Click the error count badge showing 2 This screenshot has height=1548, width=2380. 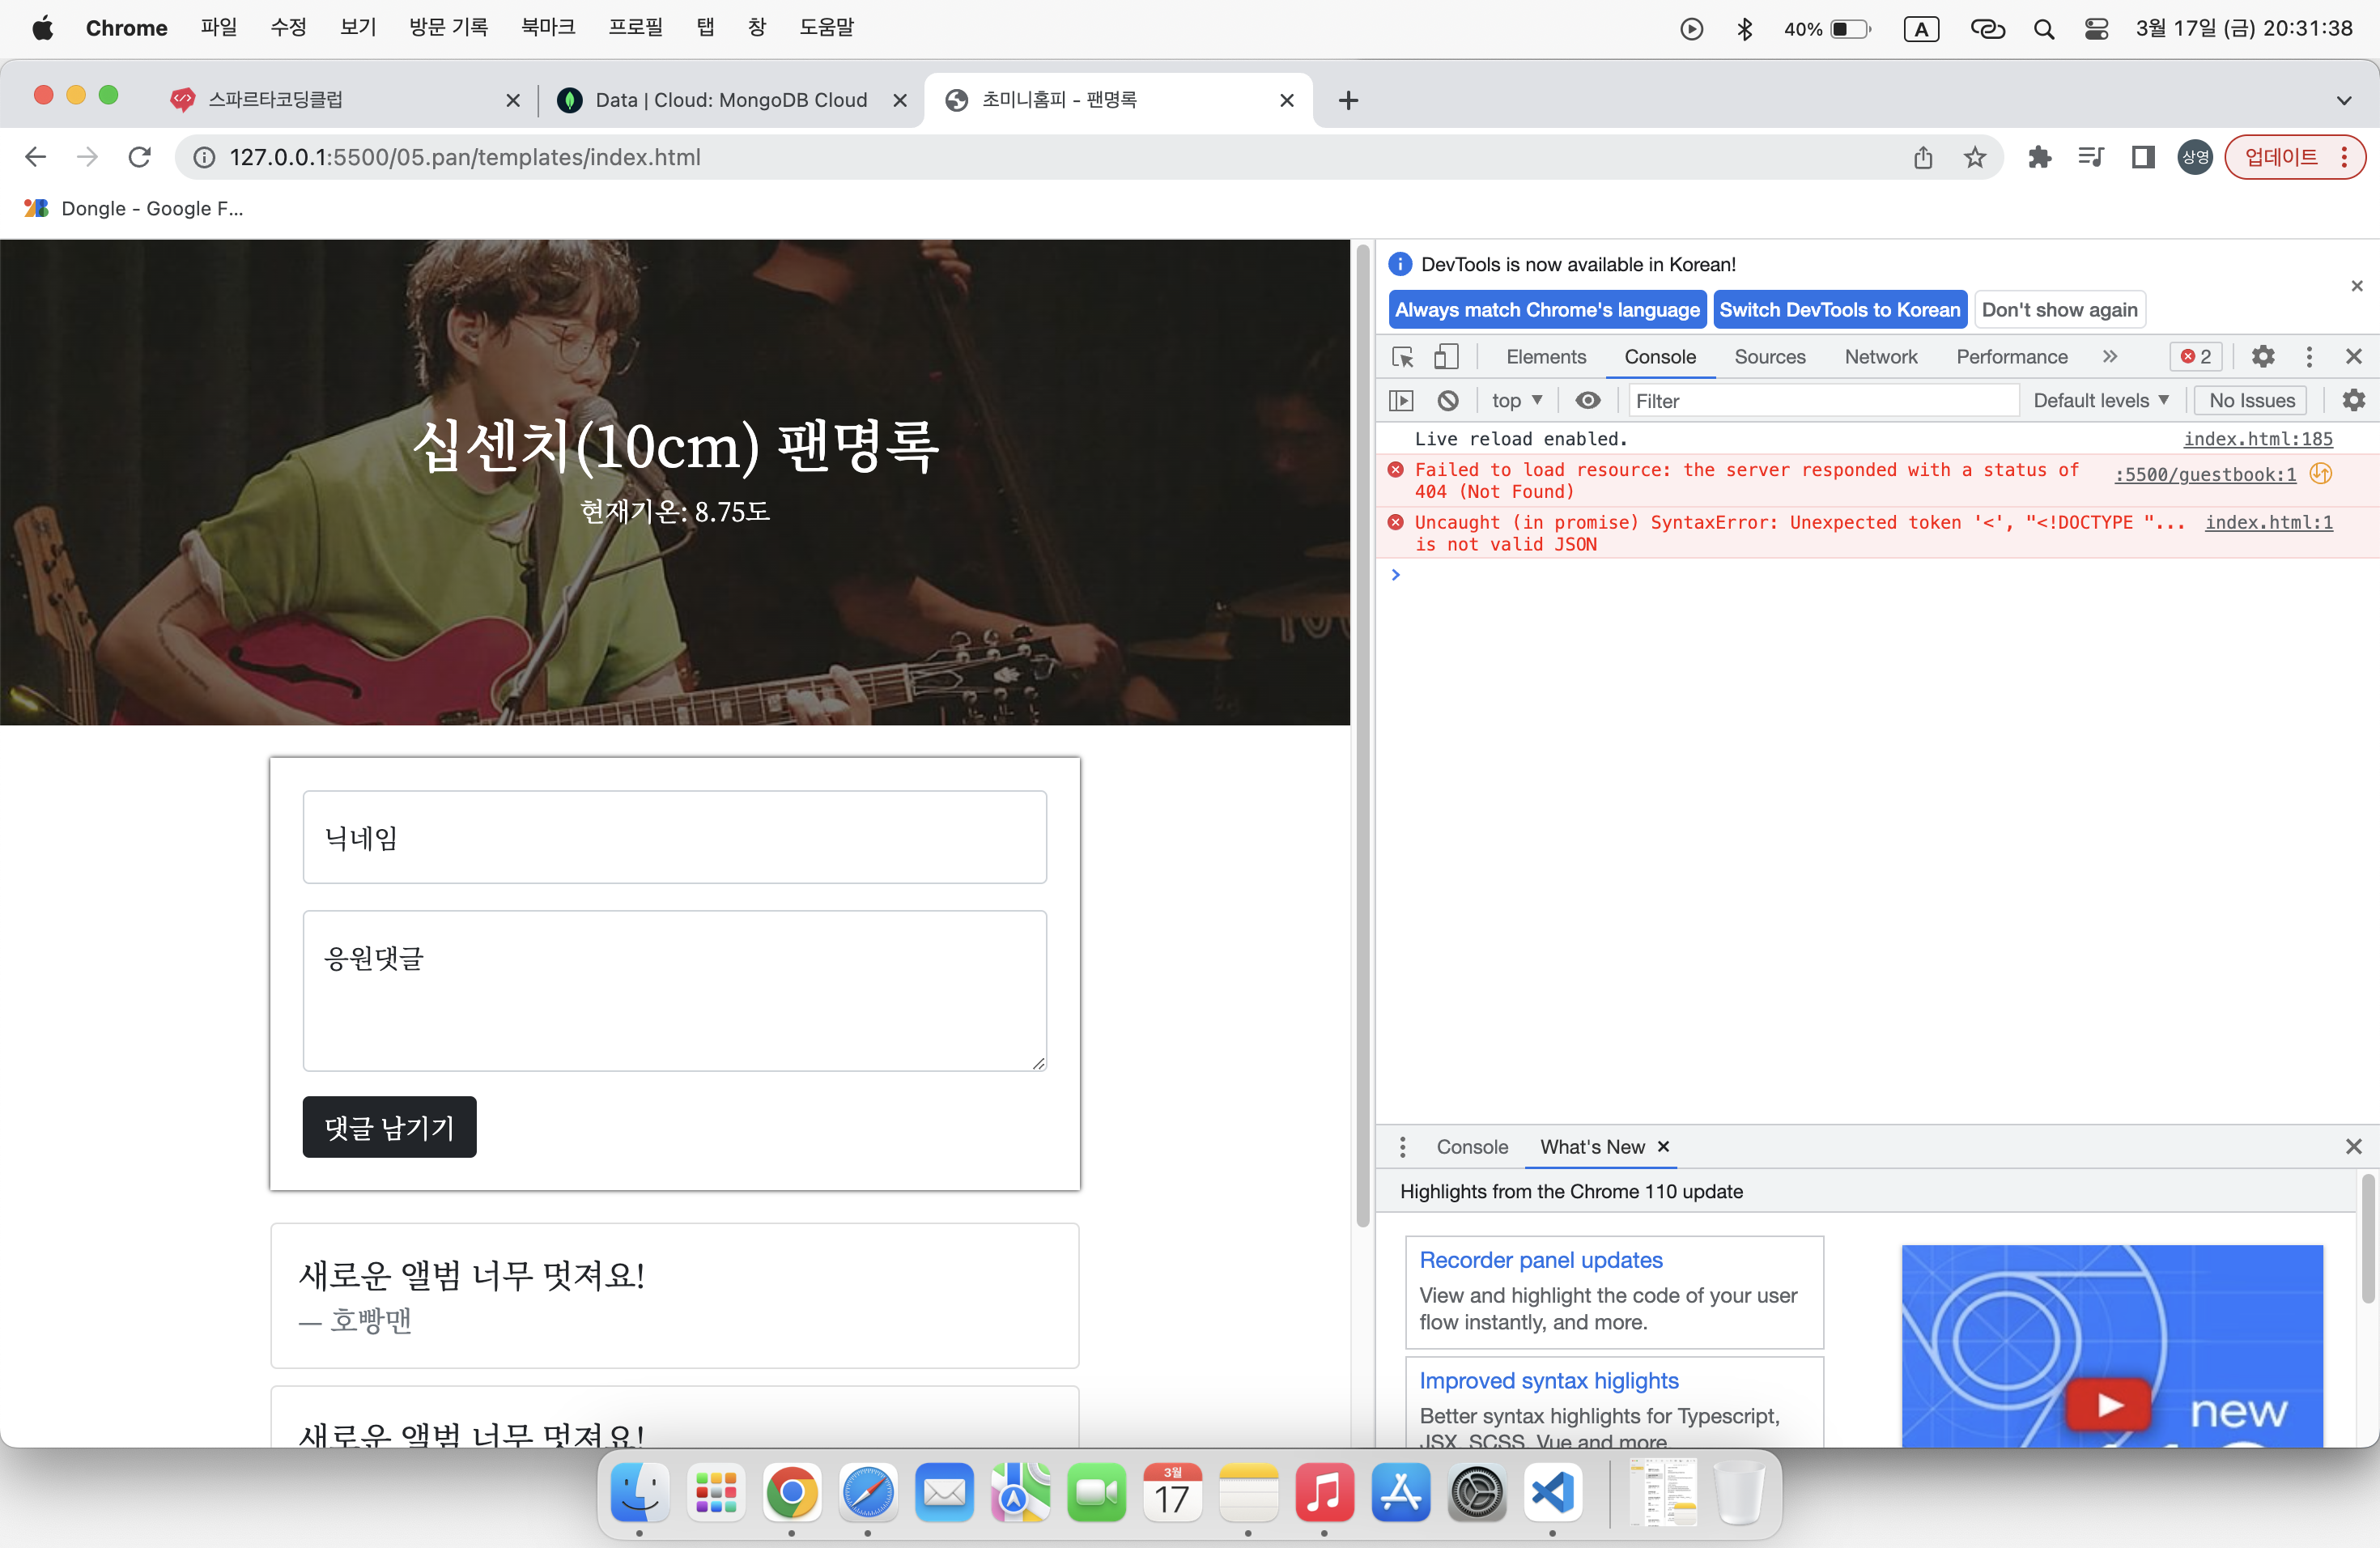point(2196,357)
